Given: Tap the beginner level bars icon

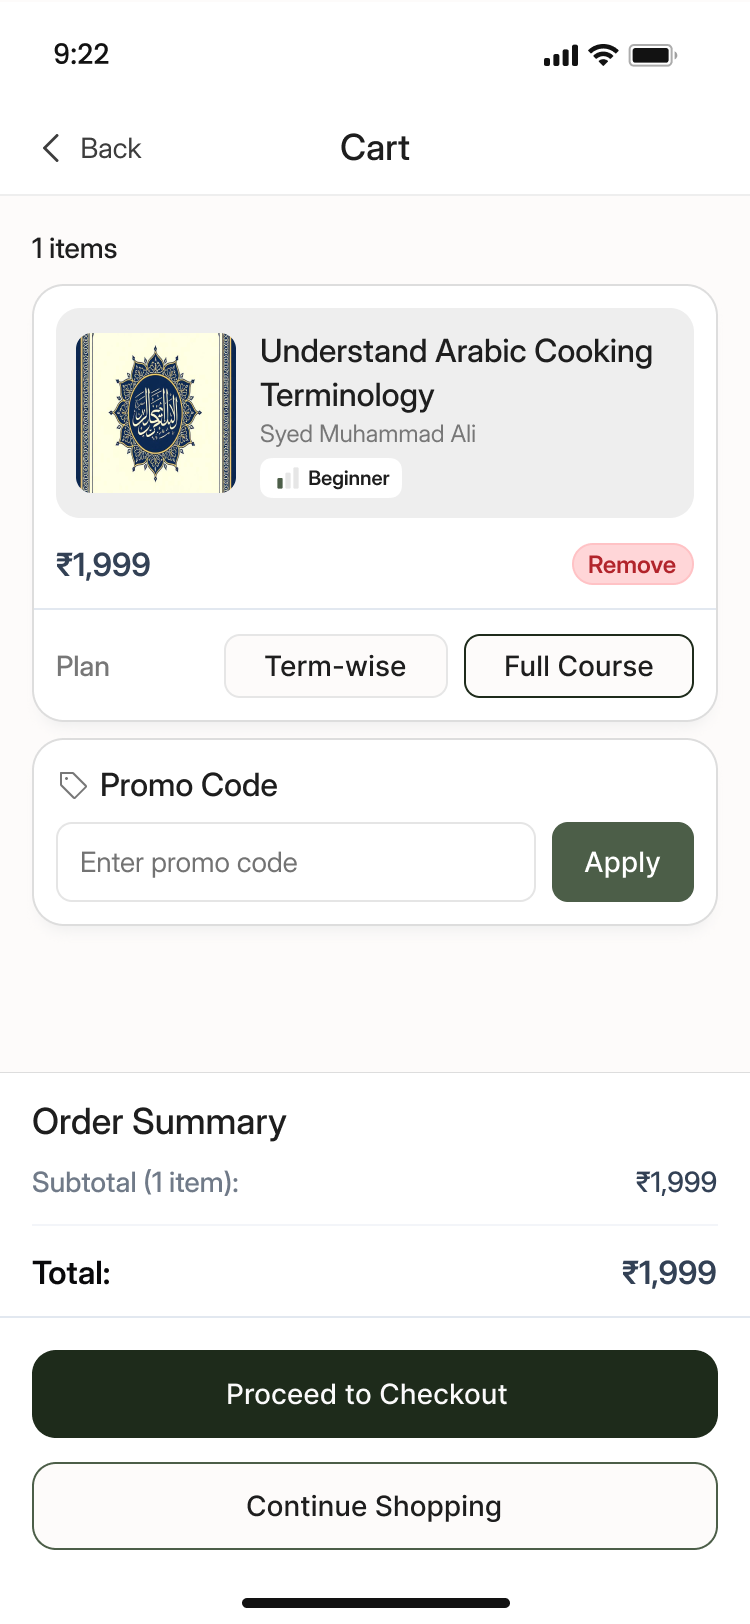Looking at the screenshot, I should pos(288,479).
